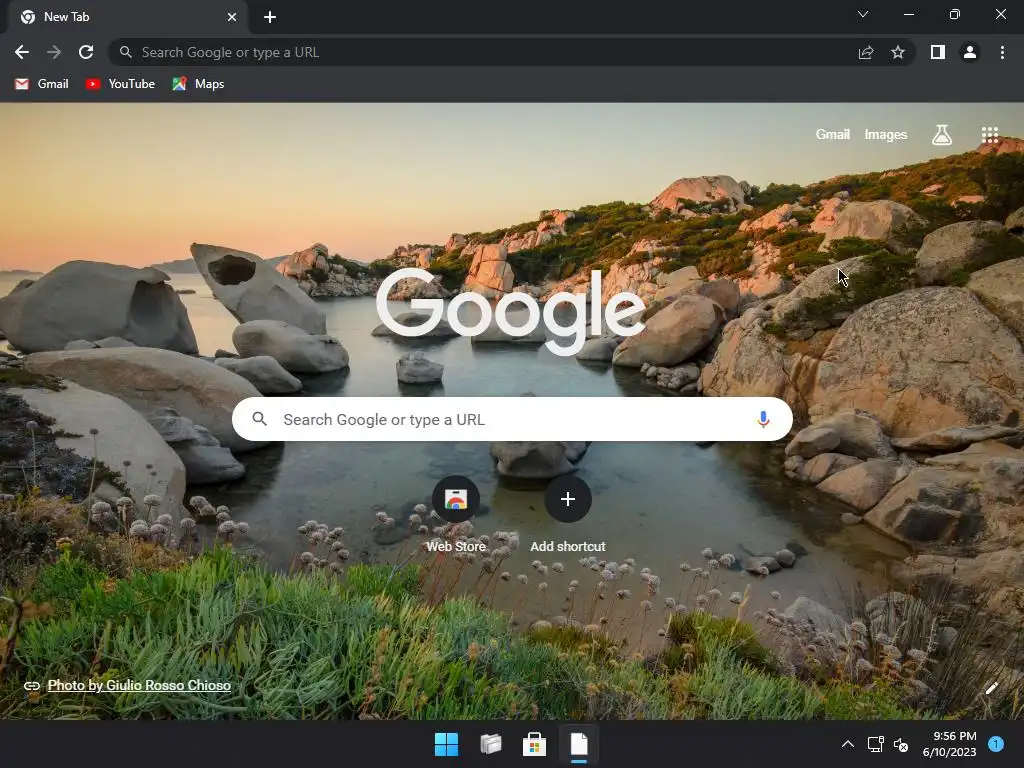Expand the tab search chevron
This screenshot has width=1024, height=768.
[863, 14]
